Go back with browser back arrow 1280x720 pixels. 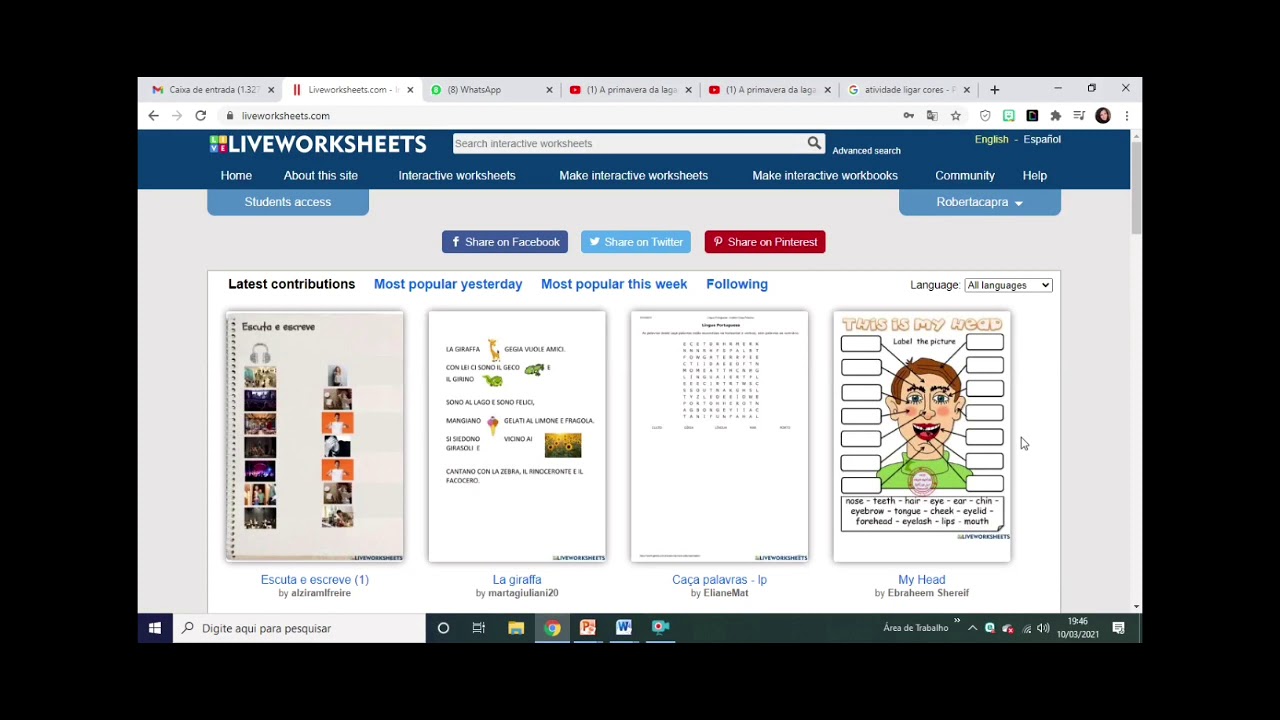[x=153, y=116]
